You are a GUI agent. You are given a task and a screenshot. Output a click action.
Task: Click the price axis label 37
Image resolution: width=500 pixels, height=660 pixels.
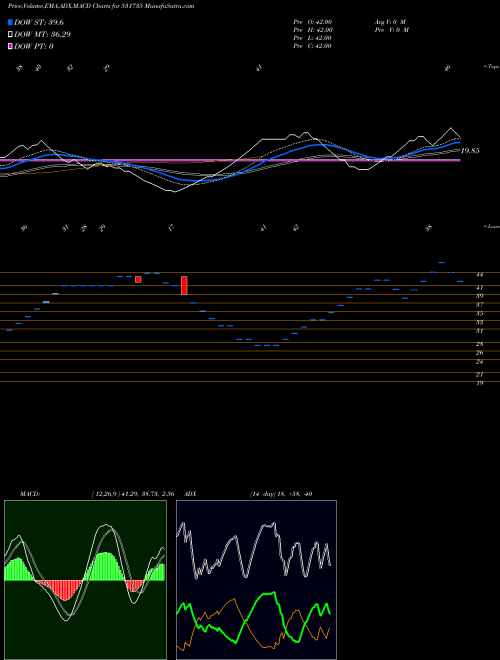(x=479, y=304)
